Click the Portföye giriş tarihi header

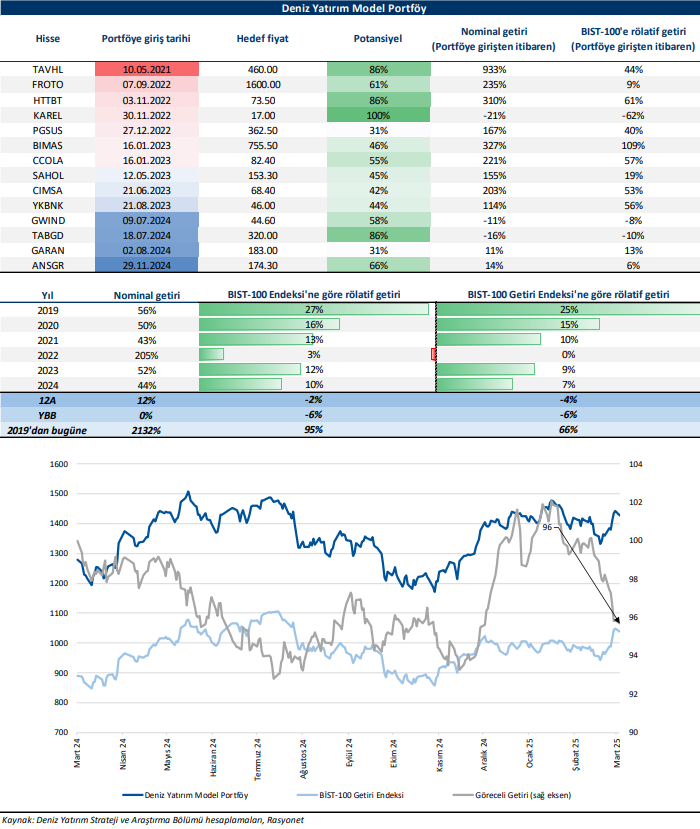146,39
